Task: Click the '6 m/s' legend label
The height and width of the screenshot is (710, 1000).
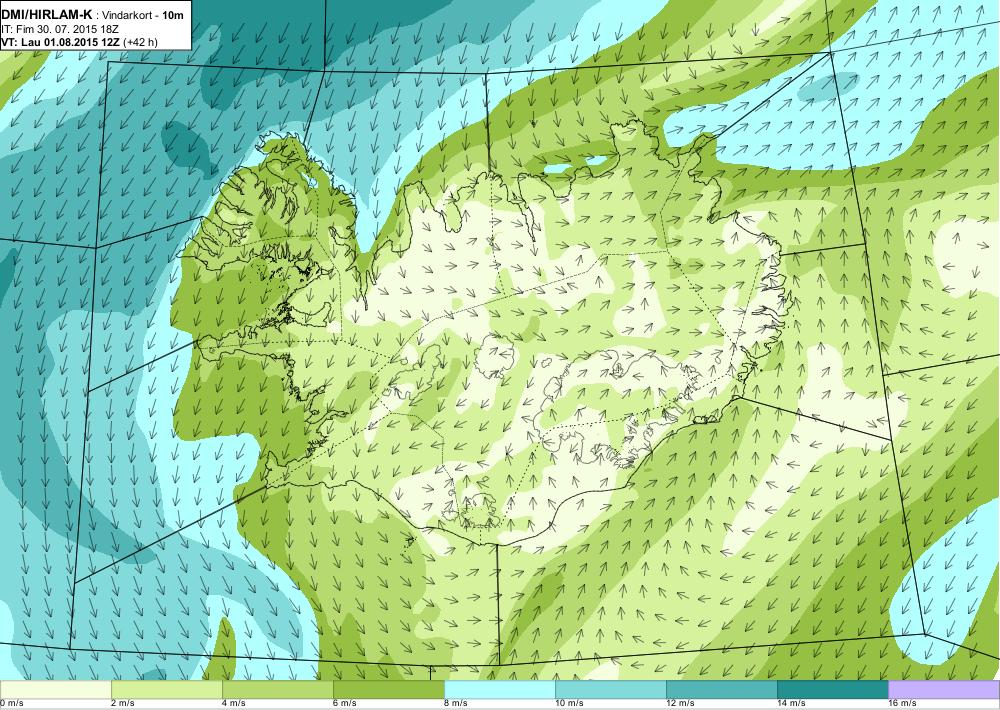Action: (345, 704)
